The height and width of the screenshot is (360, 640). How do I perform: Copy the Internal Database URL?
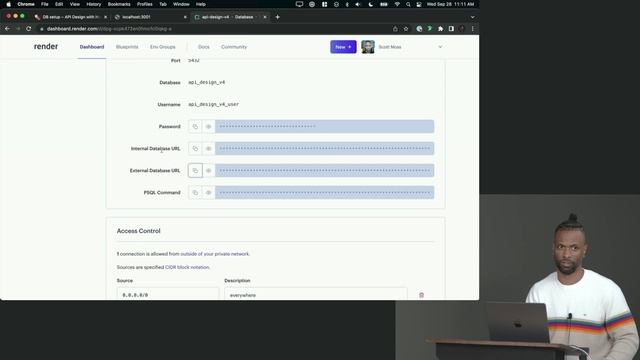(x=195, y=149)
